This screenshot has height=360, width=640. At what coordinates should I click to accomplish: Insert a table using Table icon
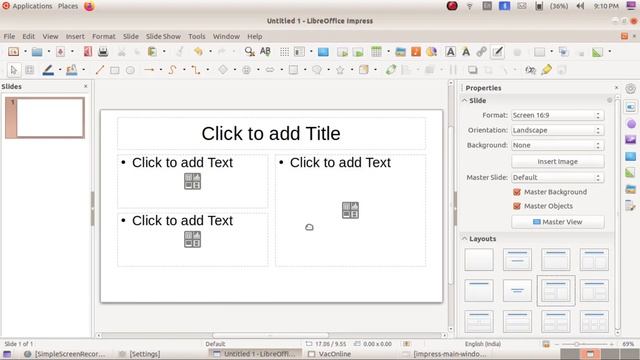pyautogui.click(x=376, y=52)
